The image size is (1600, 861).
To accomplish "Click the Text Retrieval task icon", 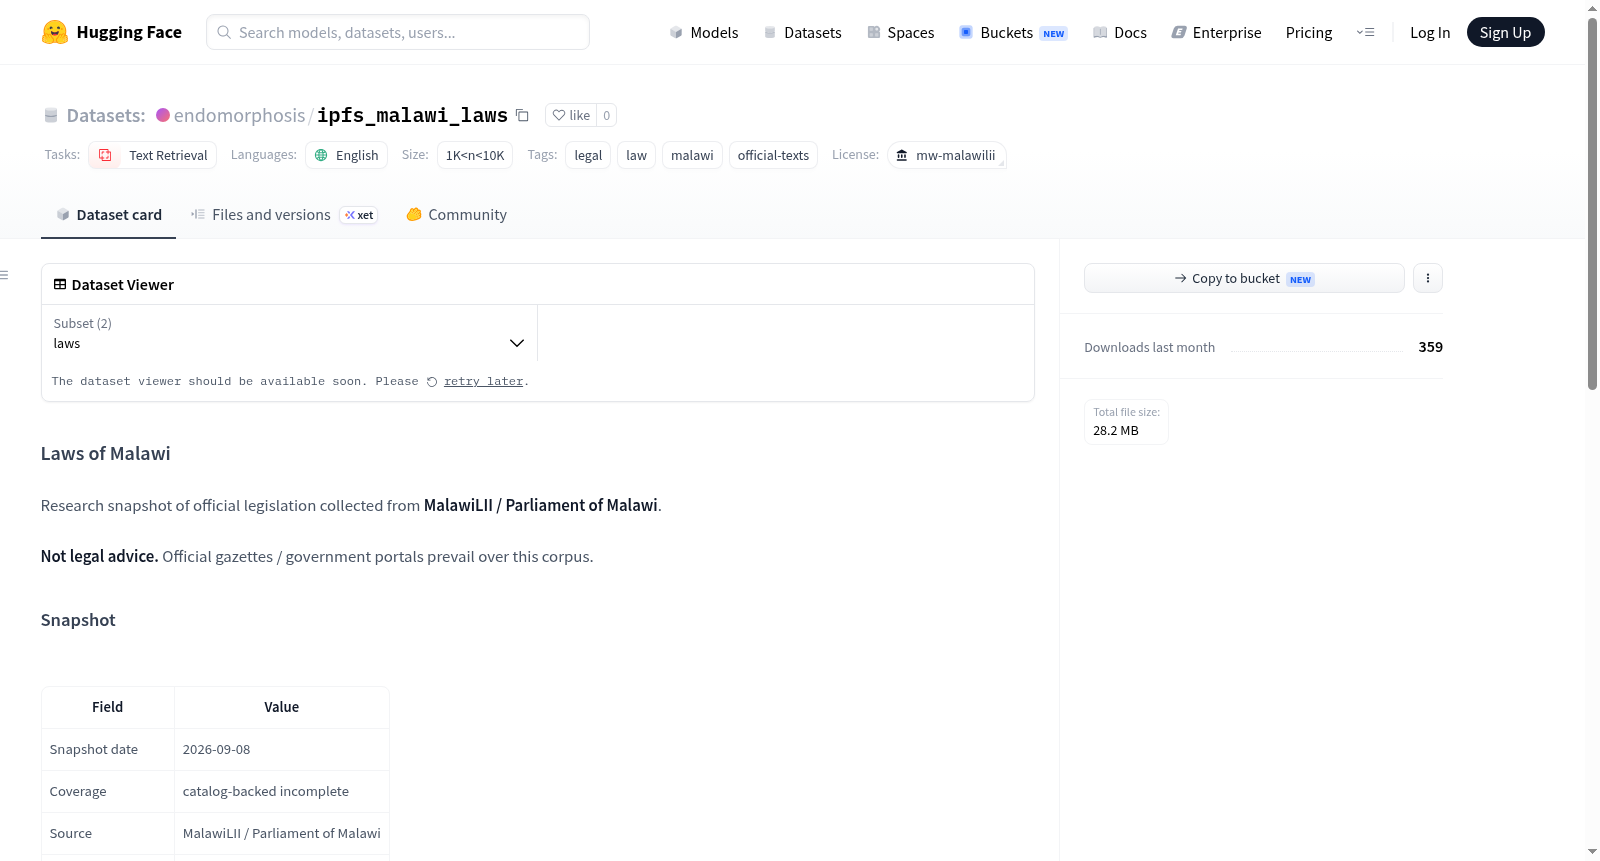I will (x=105, y=155).
